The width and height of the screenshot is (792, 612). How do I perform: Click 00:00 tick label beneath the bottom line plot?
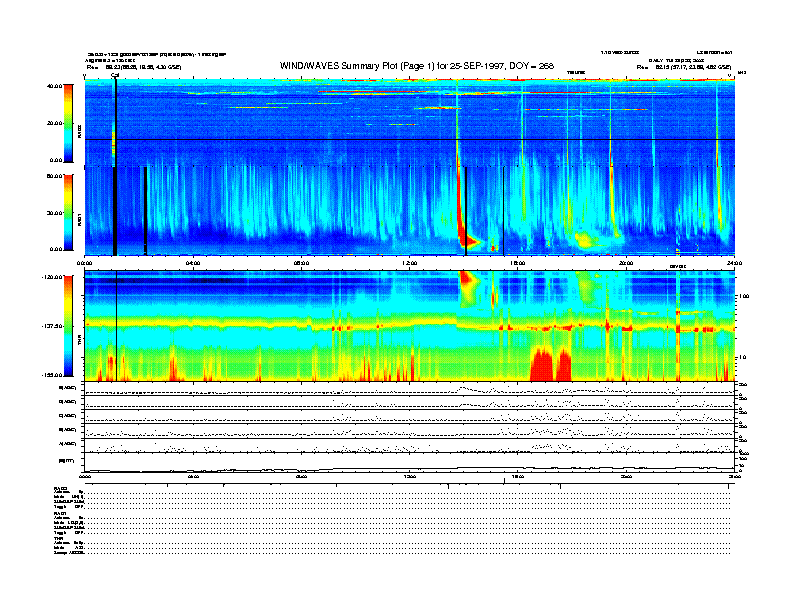click(85, 476)
